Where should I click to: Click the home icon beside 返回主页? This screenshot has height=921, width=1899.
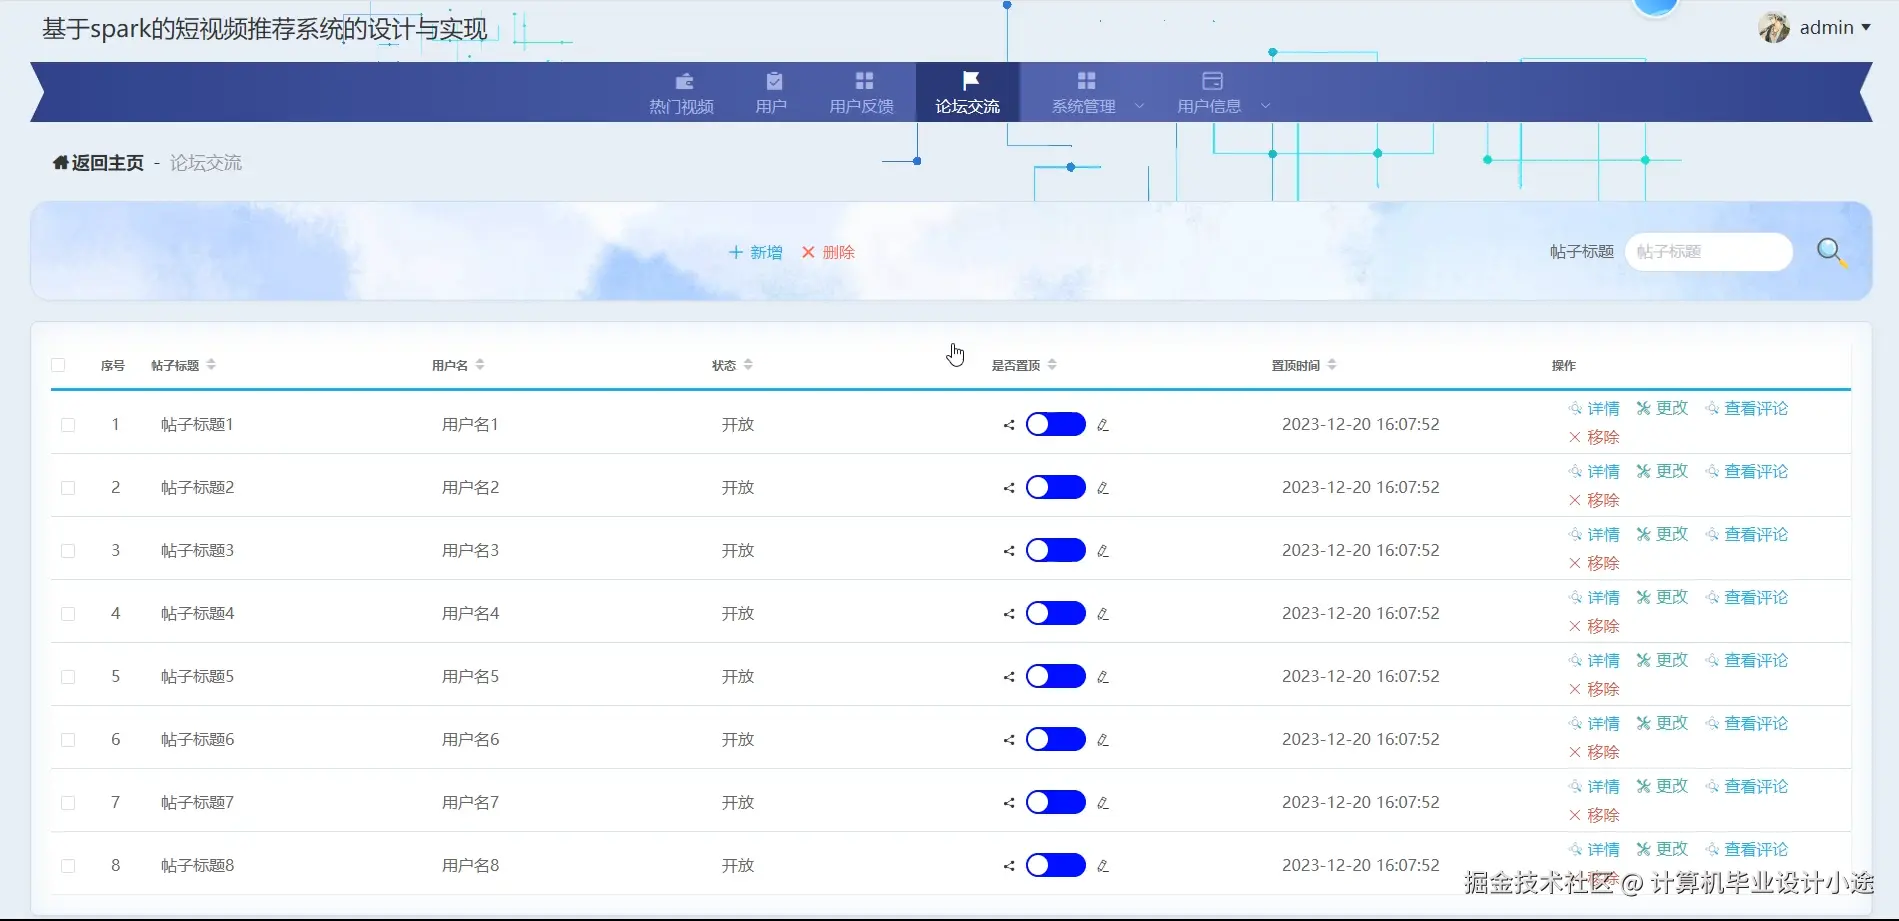click(x=60, y=162)
